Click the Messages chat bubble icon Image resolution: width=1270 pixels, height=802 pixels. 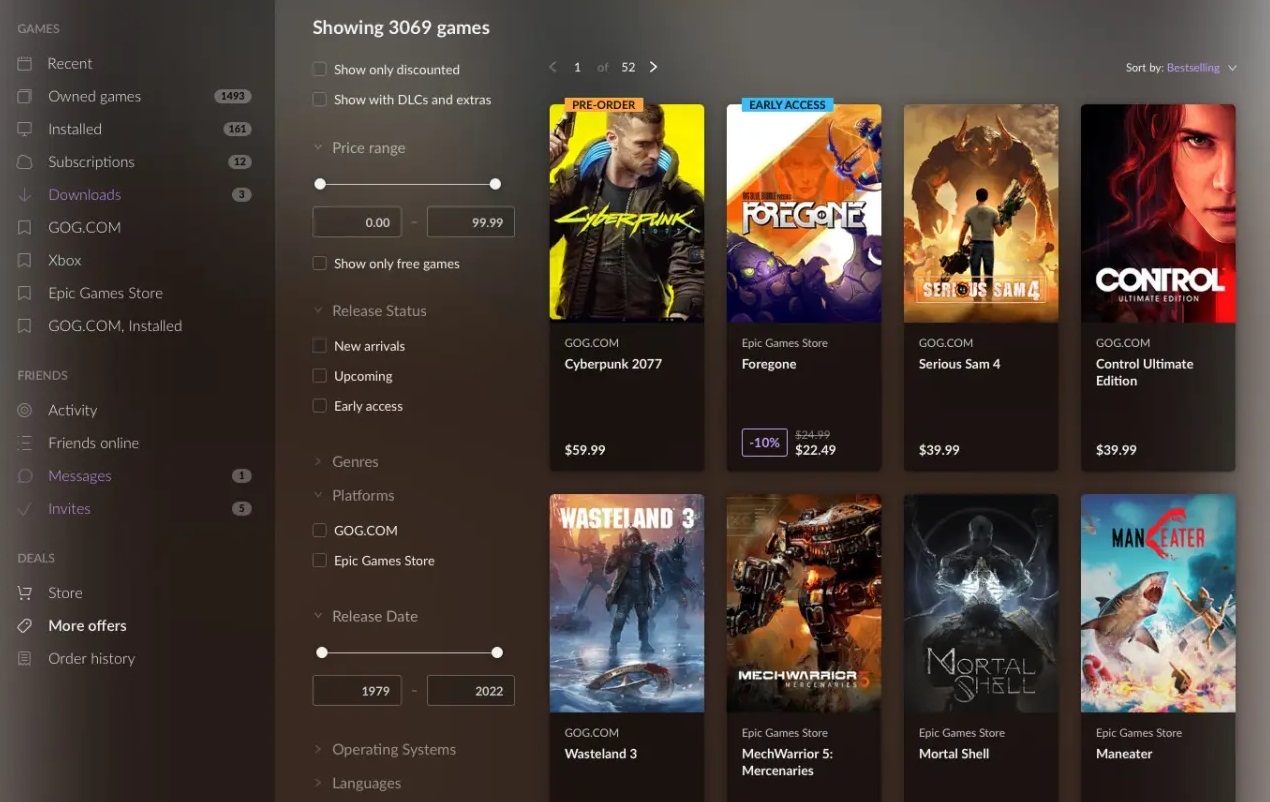point(25,476)
